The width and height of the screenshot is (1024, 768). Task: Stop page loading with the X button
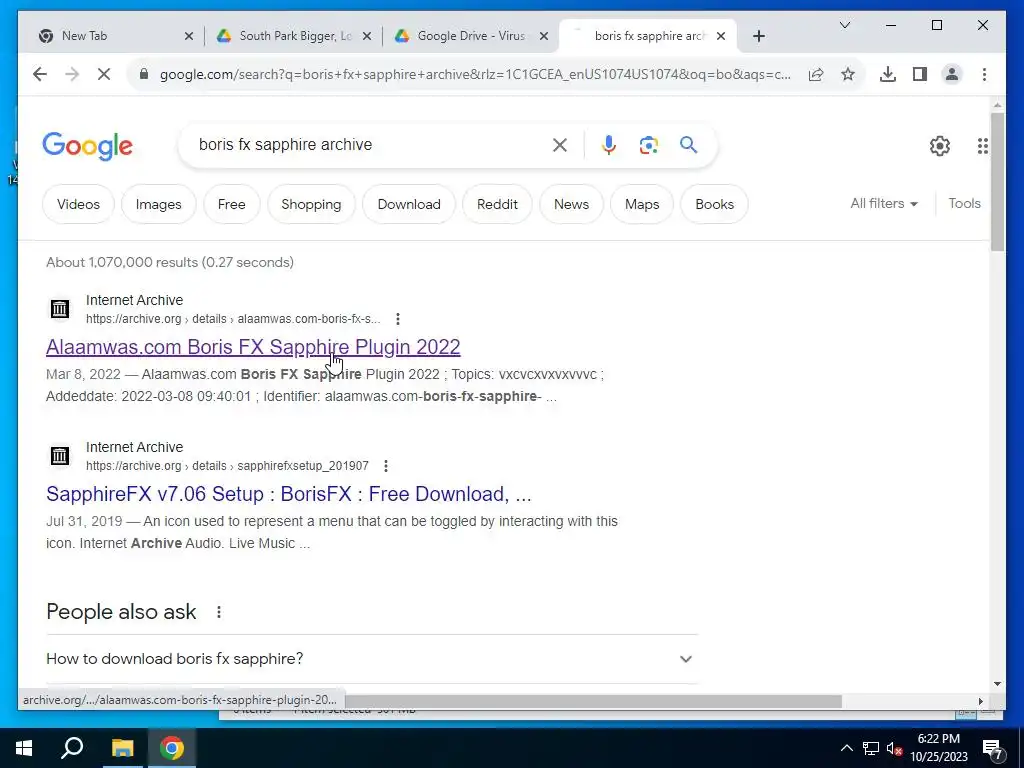104,74
